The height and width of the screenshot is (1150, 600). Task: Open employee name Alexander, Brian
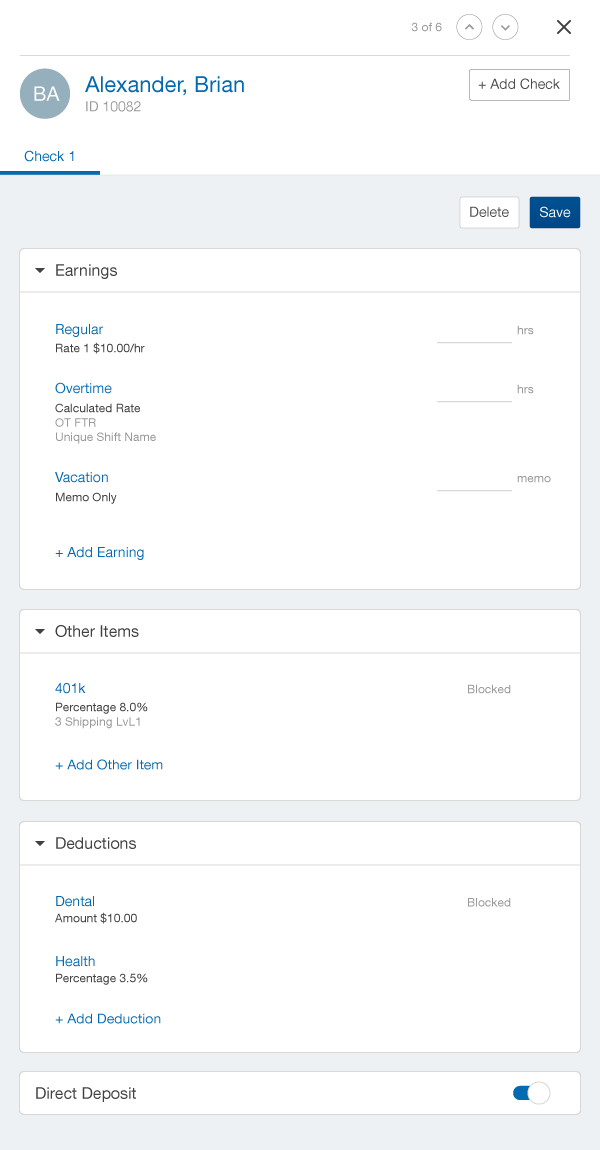tap(165, 85)
